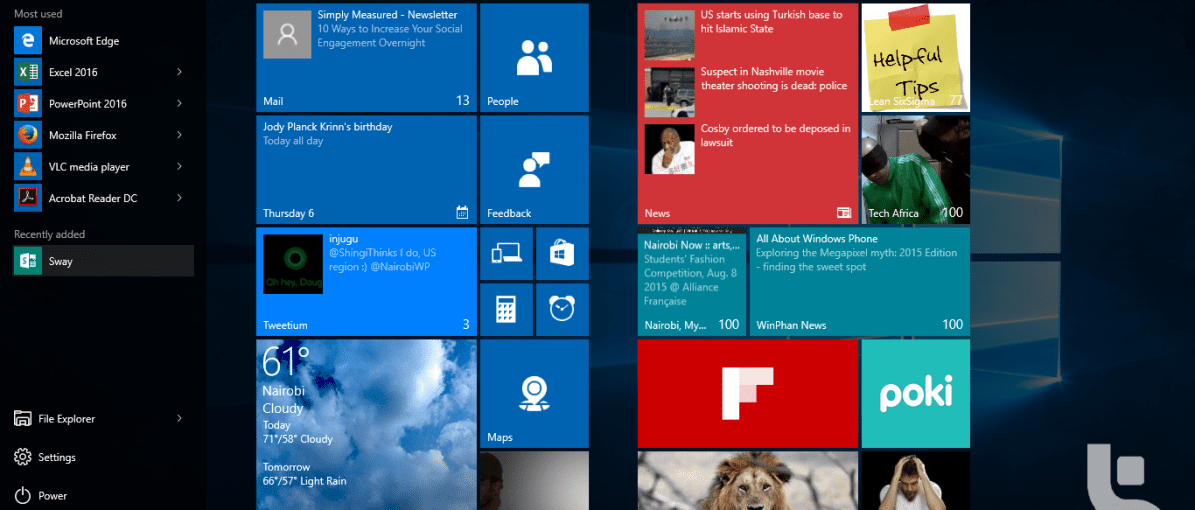
Task: Launch PowerPoint 2016 icon
Action: click(x=27, y=104)
